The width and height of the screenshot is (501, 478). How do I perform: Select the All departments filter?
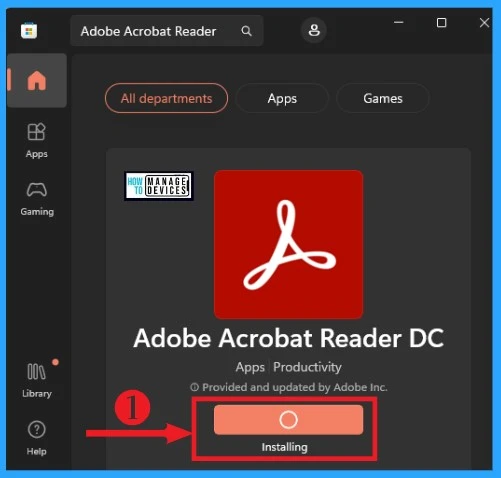pyautogui.click(x=166, y=98)
